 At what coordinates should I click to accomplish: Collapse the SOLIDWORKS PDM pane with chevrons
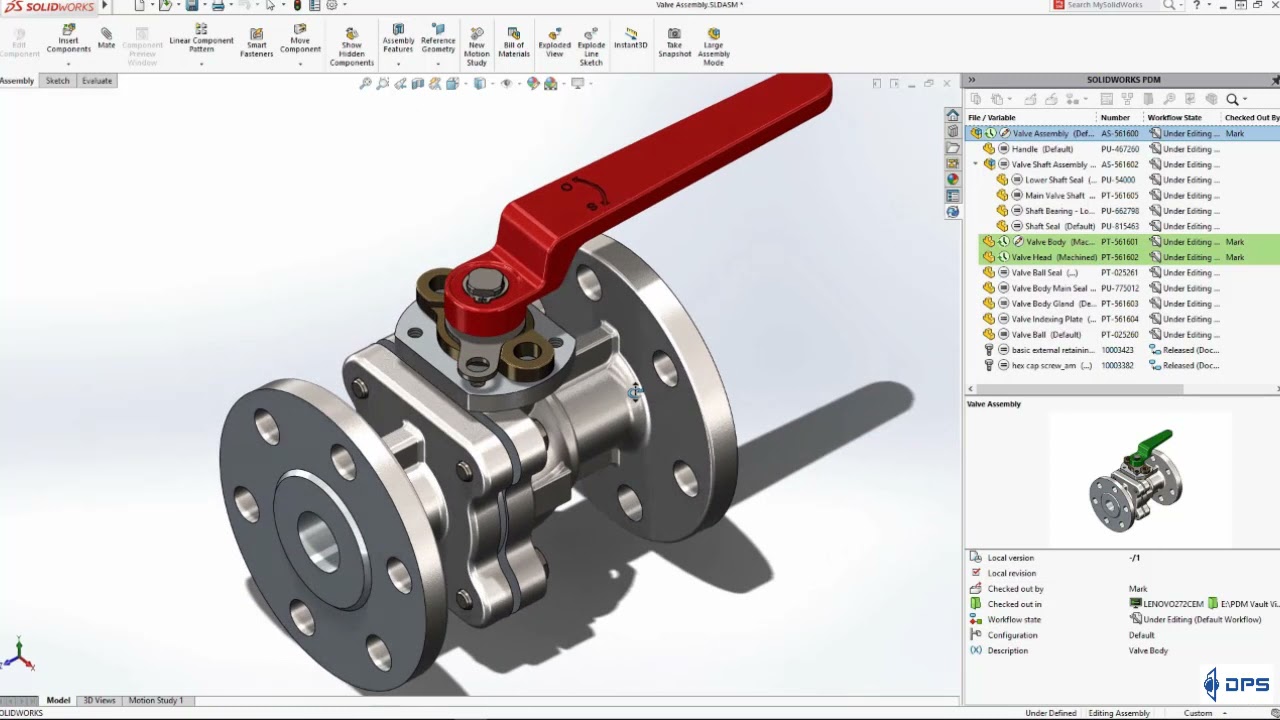[971, 80]
